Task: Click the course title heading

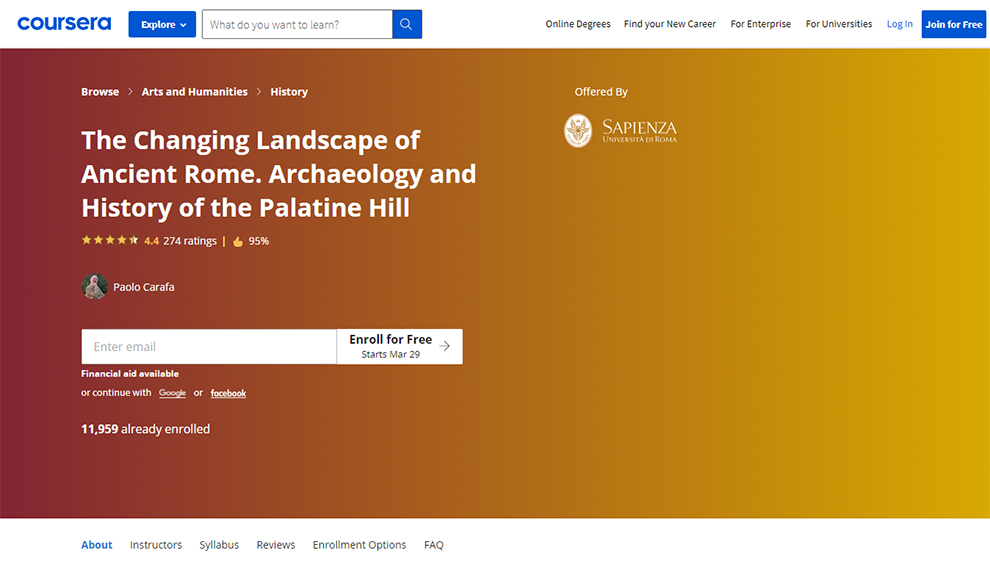Action: pos(278,174)
